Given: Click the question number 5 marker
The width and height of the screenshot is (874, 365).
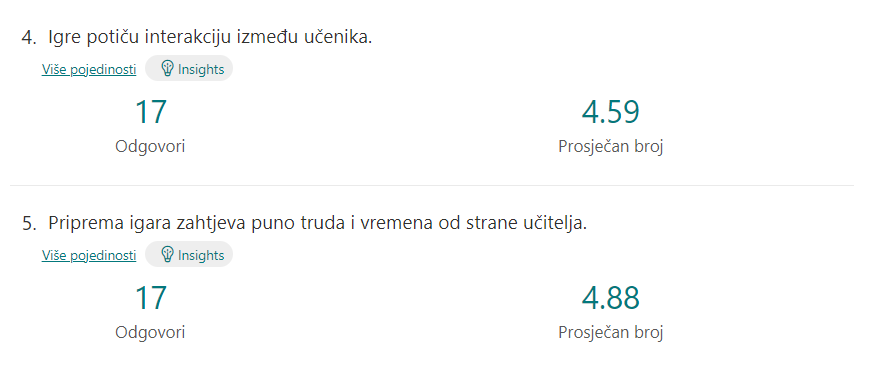Looking at the screenshot, I should coord(28,224).
